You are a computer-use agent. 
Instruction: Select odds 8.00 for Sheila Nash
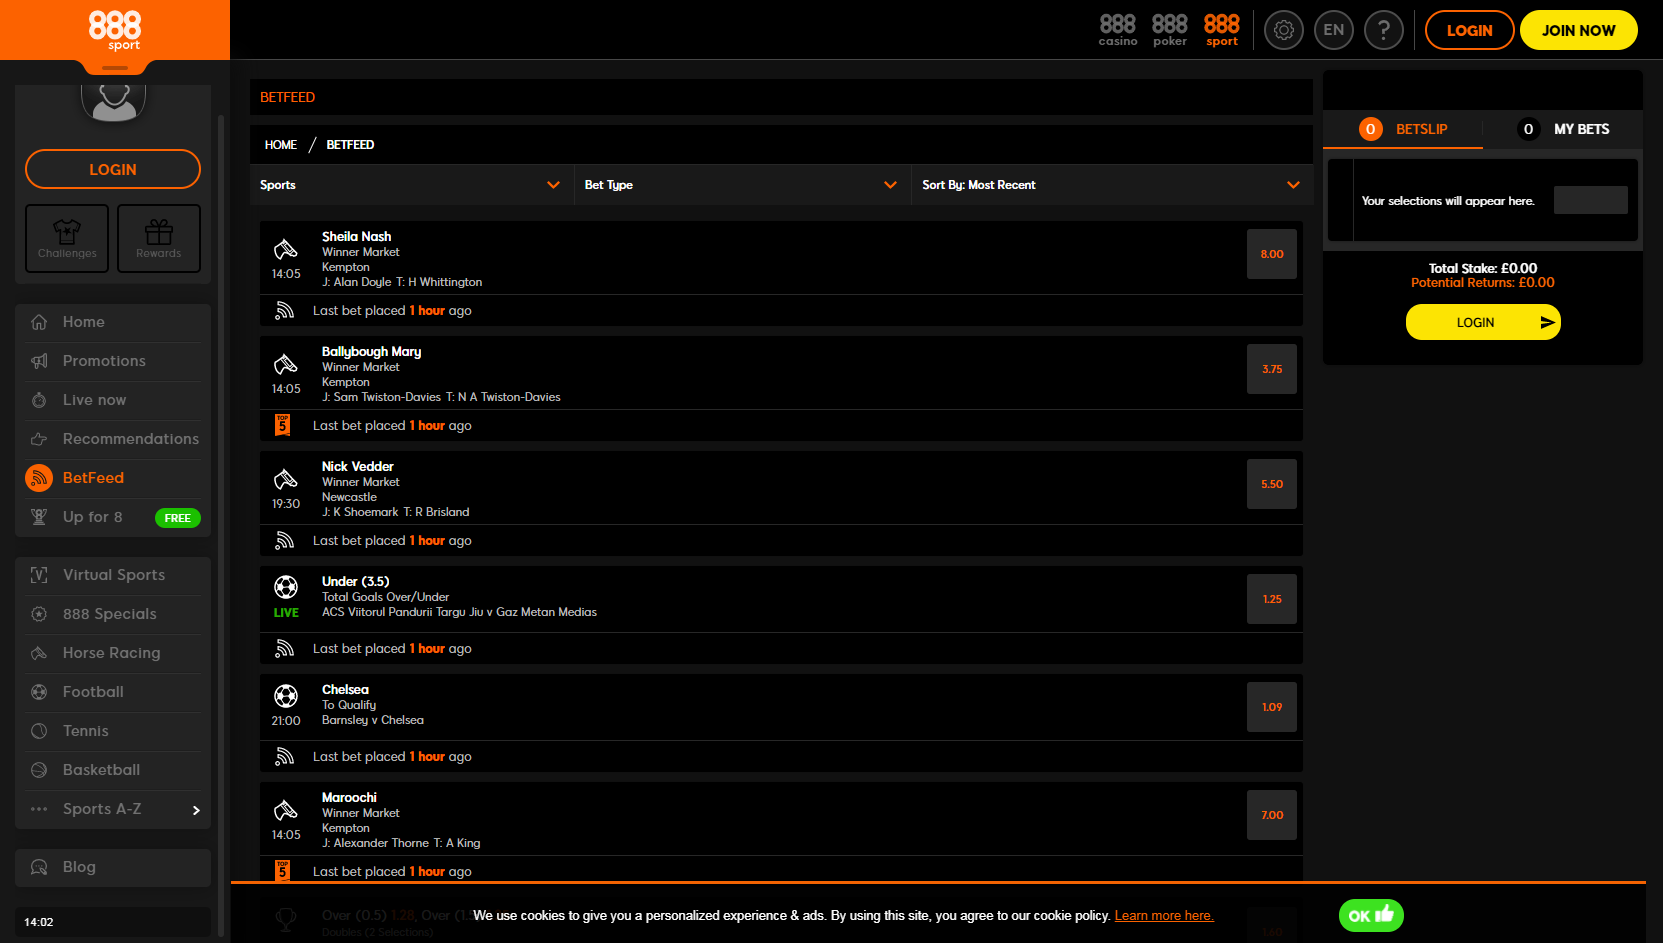click(x=1272, y=254)
